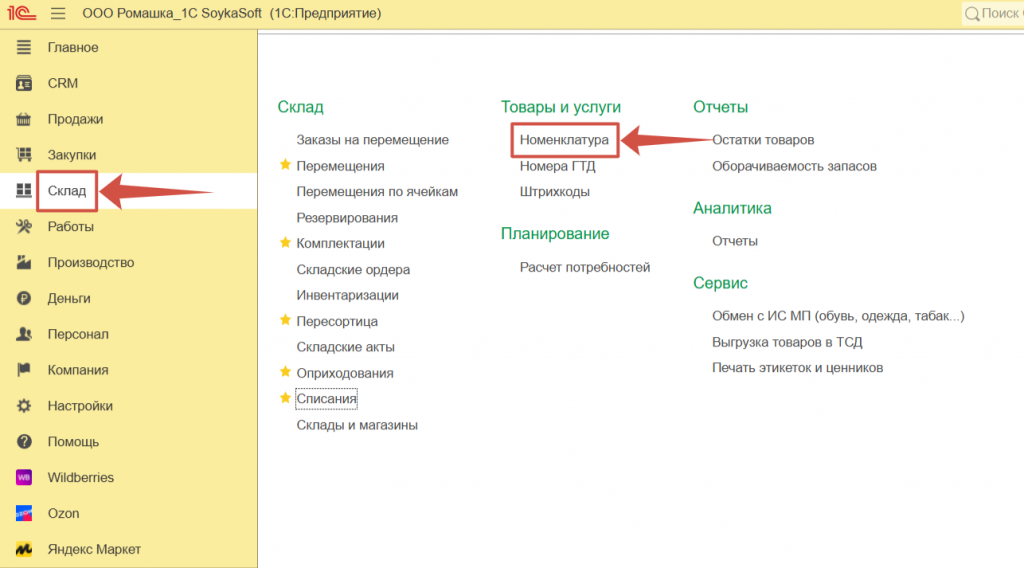Select Персонал in the sidebar

coord(78,334)
